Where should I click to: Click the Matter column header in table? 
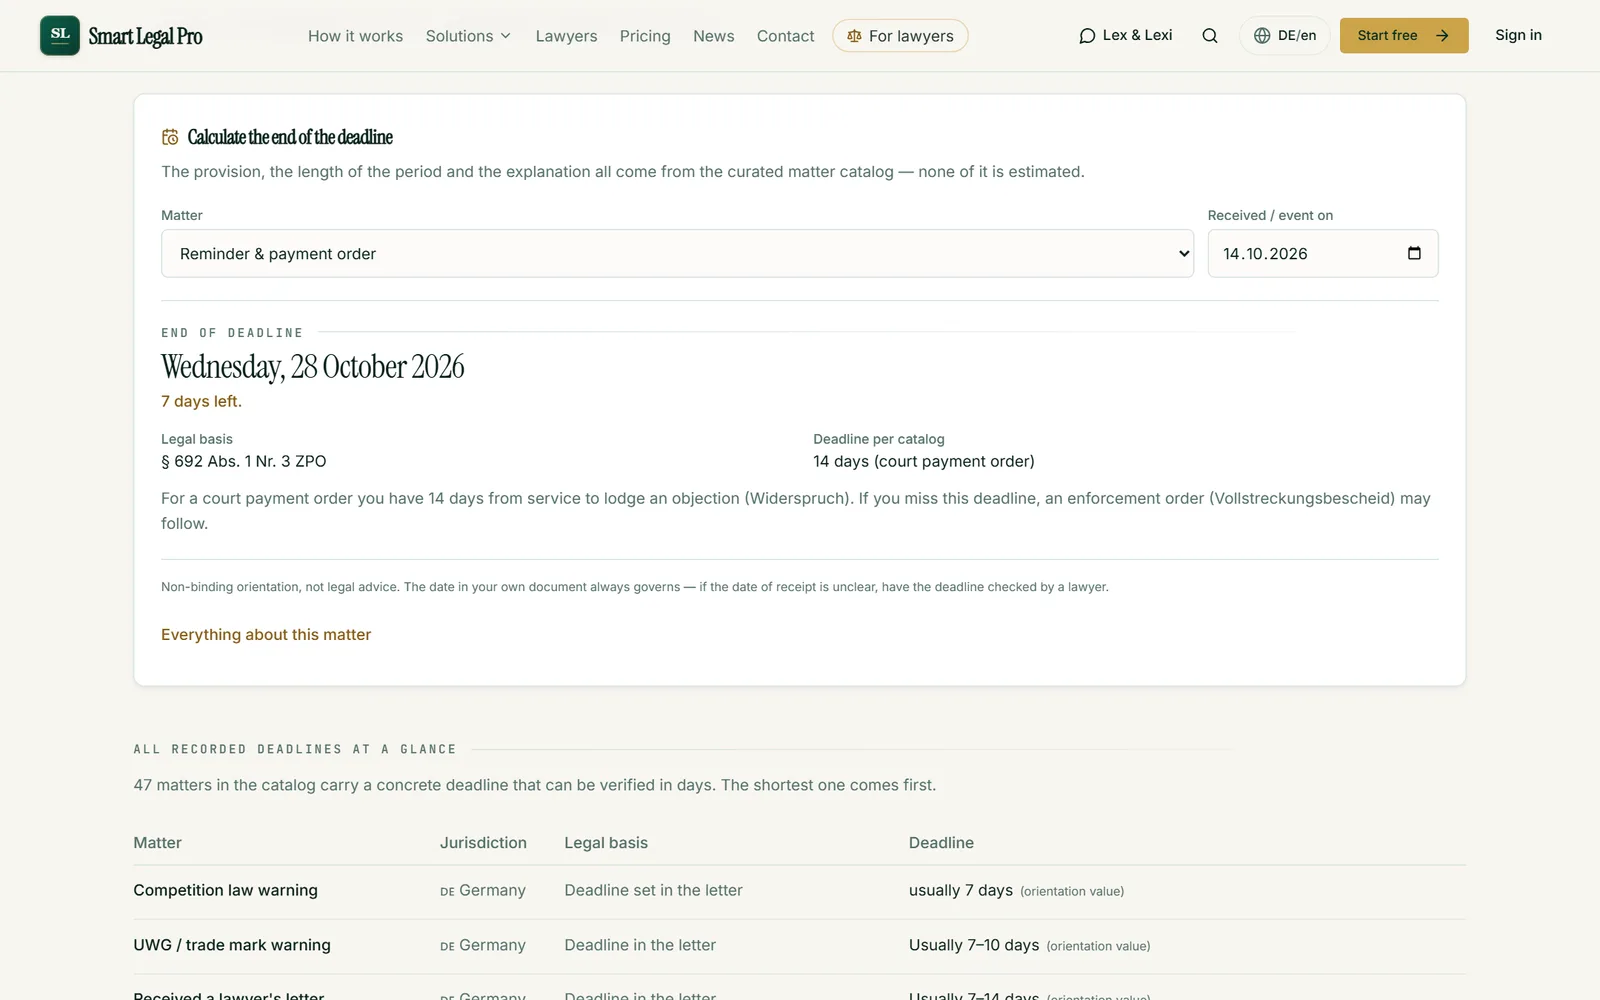[158, 843]
